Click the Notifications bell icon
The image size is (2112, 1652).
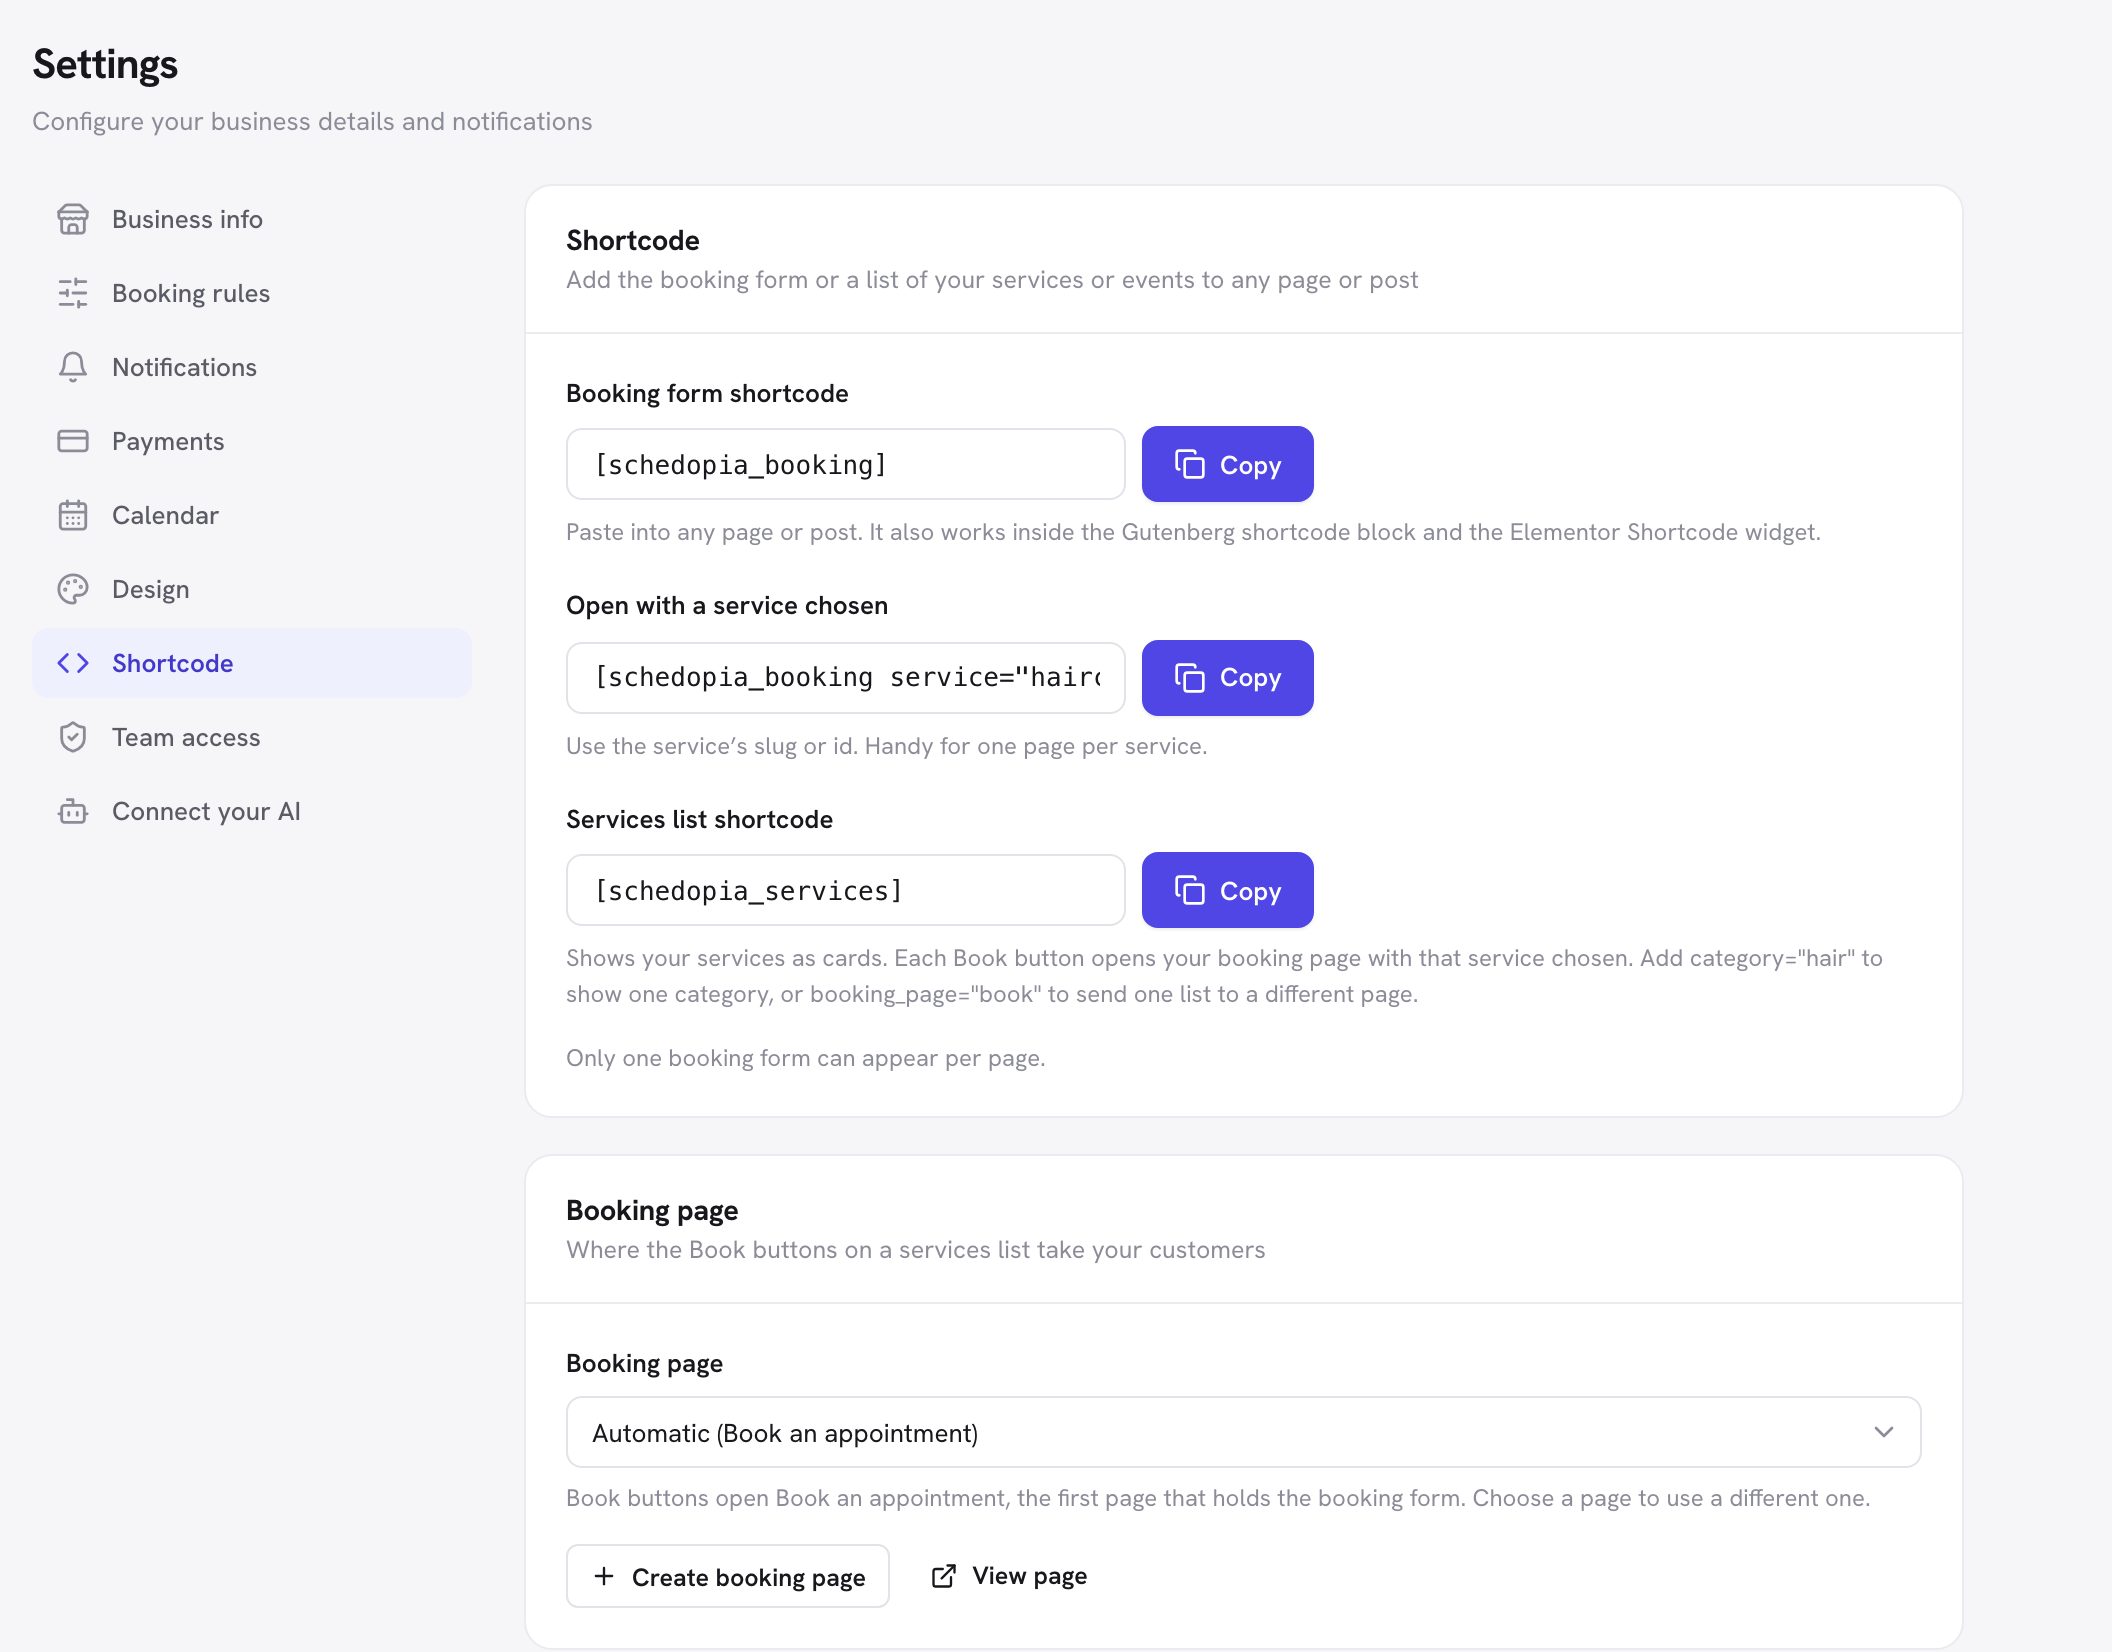pyautogui.click(x=73, y=367)
